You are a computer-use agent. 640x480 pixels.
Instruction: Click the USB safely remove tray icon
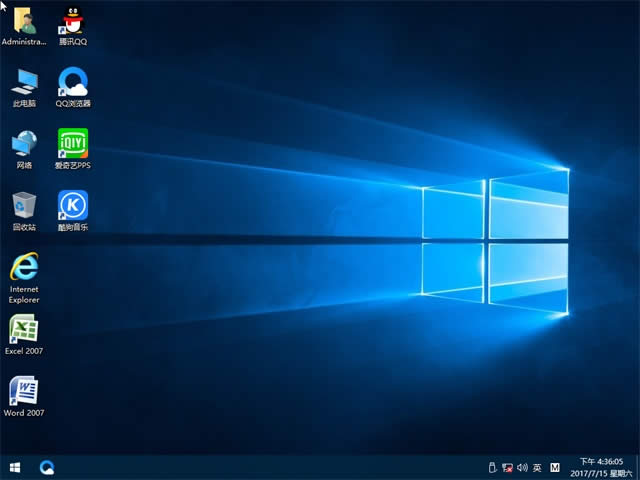tap(491, 467)
